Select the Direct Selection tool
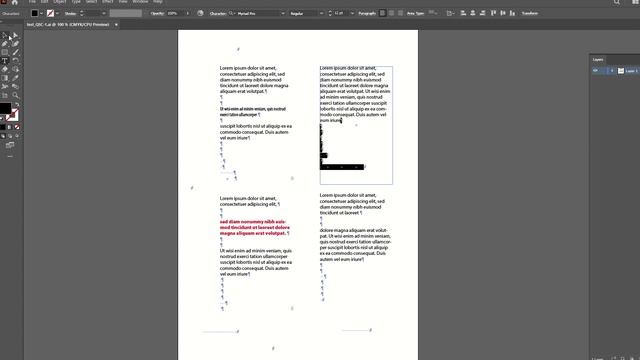640x360 pixels. pyautogui.click(x=15, y=36)
